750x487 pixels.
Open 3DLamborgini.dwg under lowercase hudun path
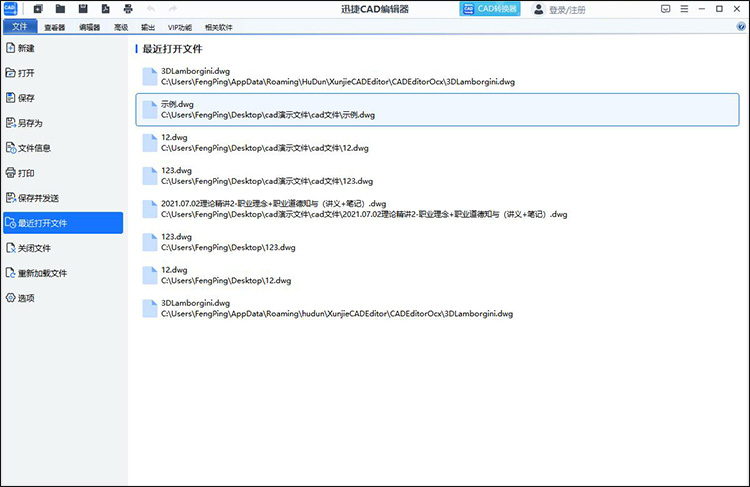pyautogui.click(x=437, y=309)
